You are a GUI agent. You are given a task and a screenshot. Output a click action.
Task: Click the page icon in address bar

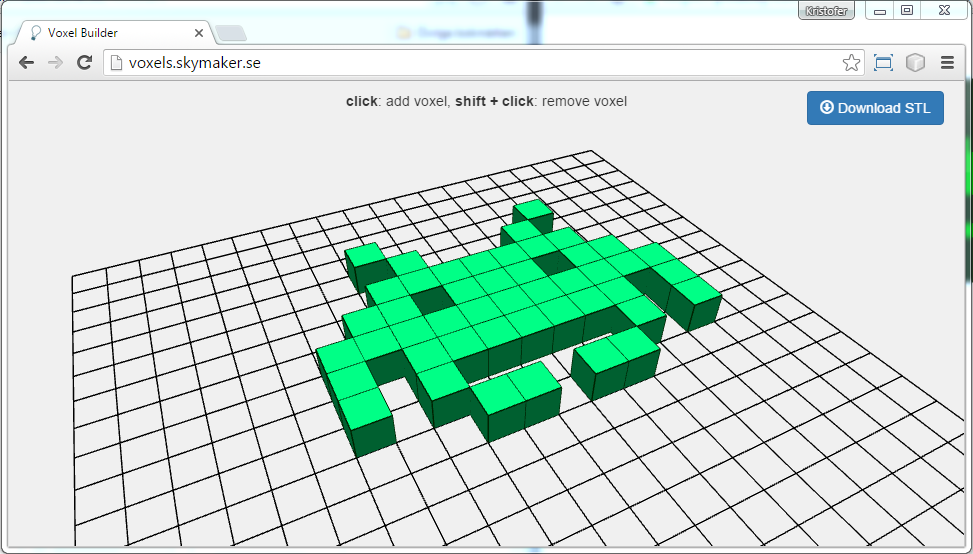pos(116,63)
